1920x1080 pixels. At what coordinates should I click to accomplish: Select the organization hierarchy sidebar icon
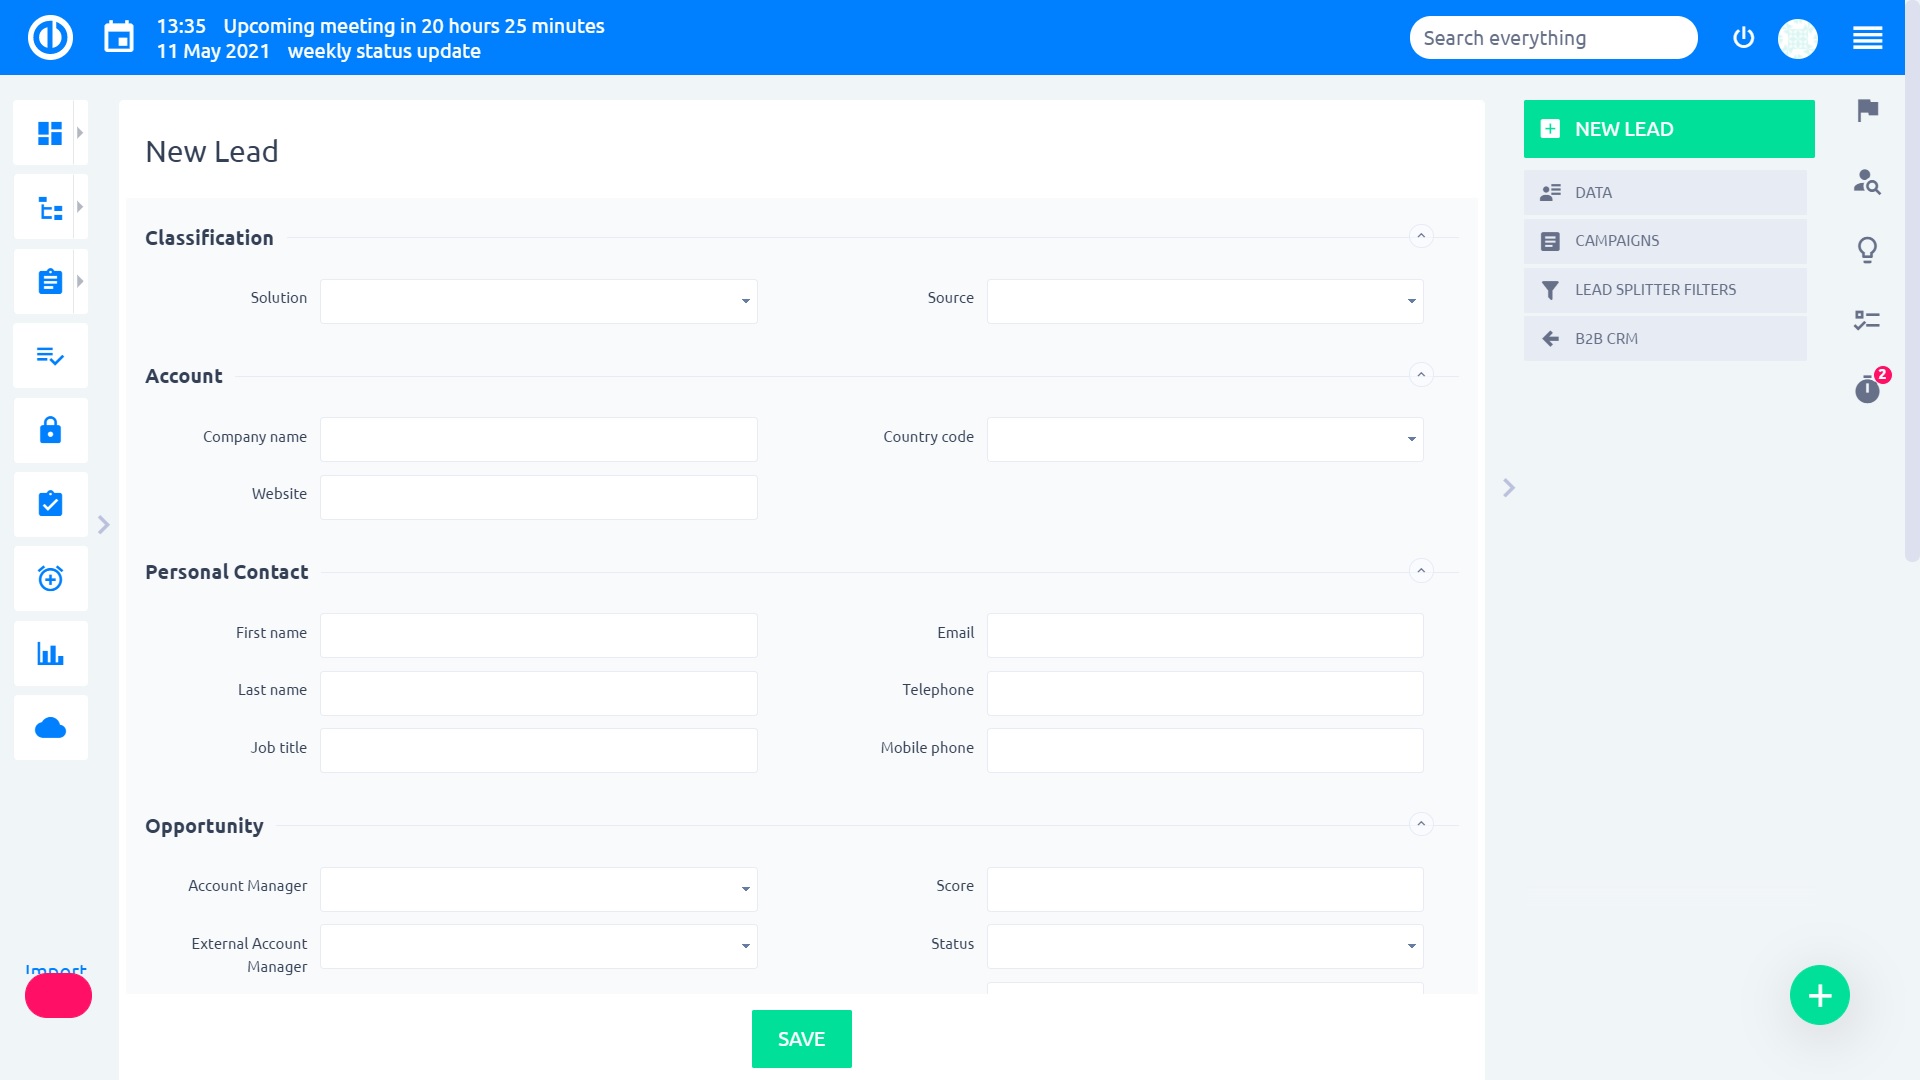point(49,206)
